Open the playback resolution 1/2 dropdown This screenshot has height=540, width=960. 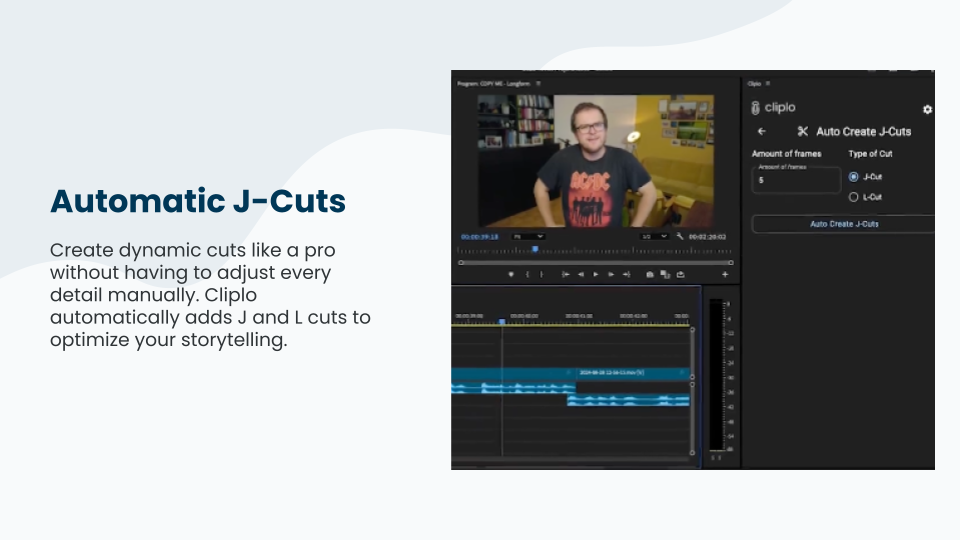click(654, 236)
